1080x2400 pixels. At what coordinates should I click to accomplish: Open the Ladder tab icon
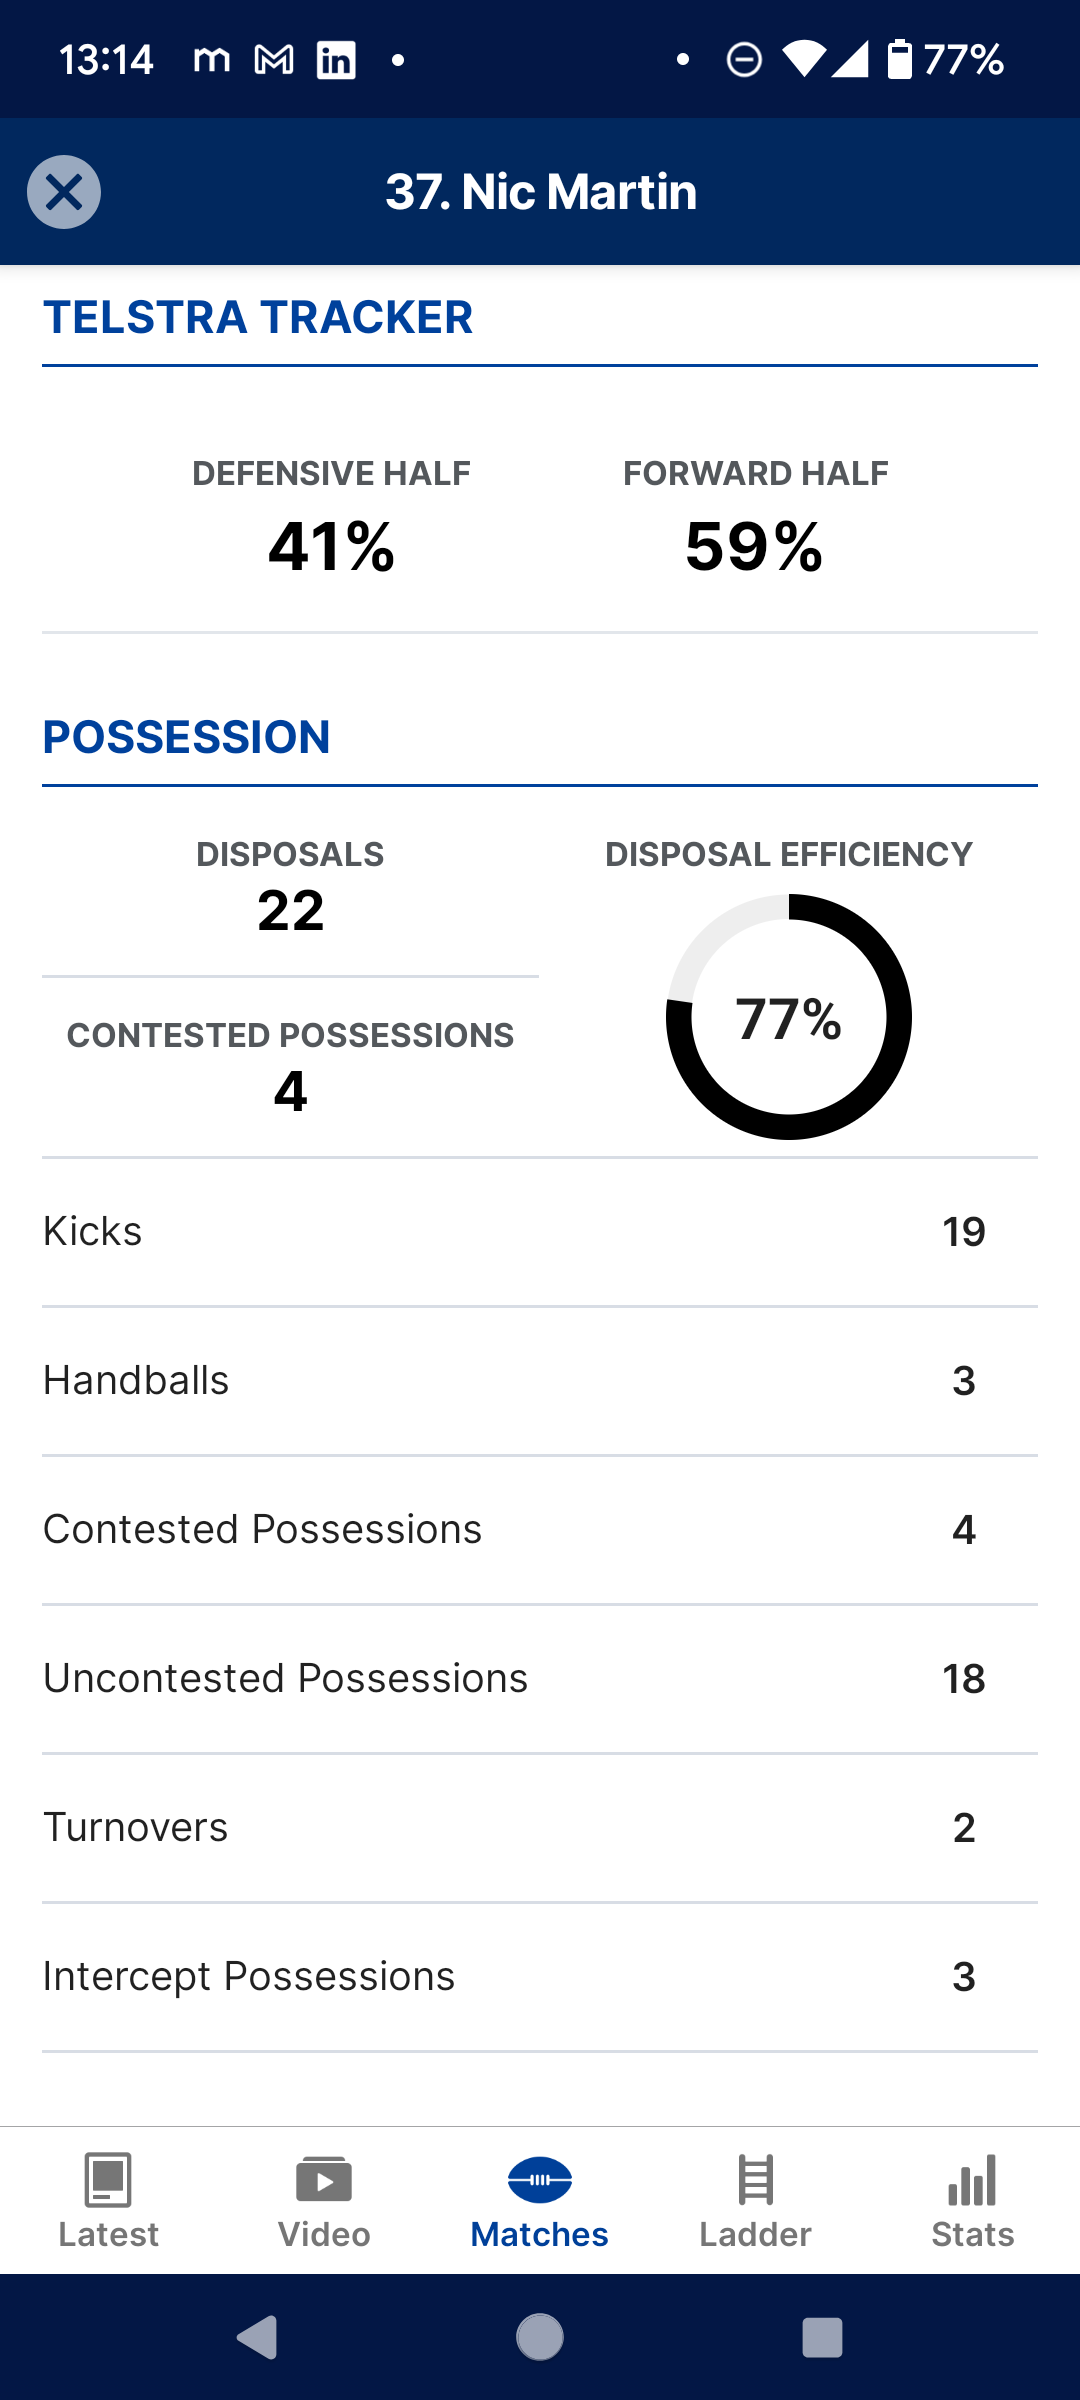756,2180
